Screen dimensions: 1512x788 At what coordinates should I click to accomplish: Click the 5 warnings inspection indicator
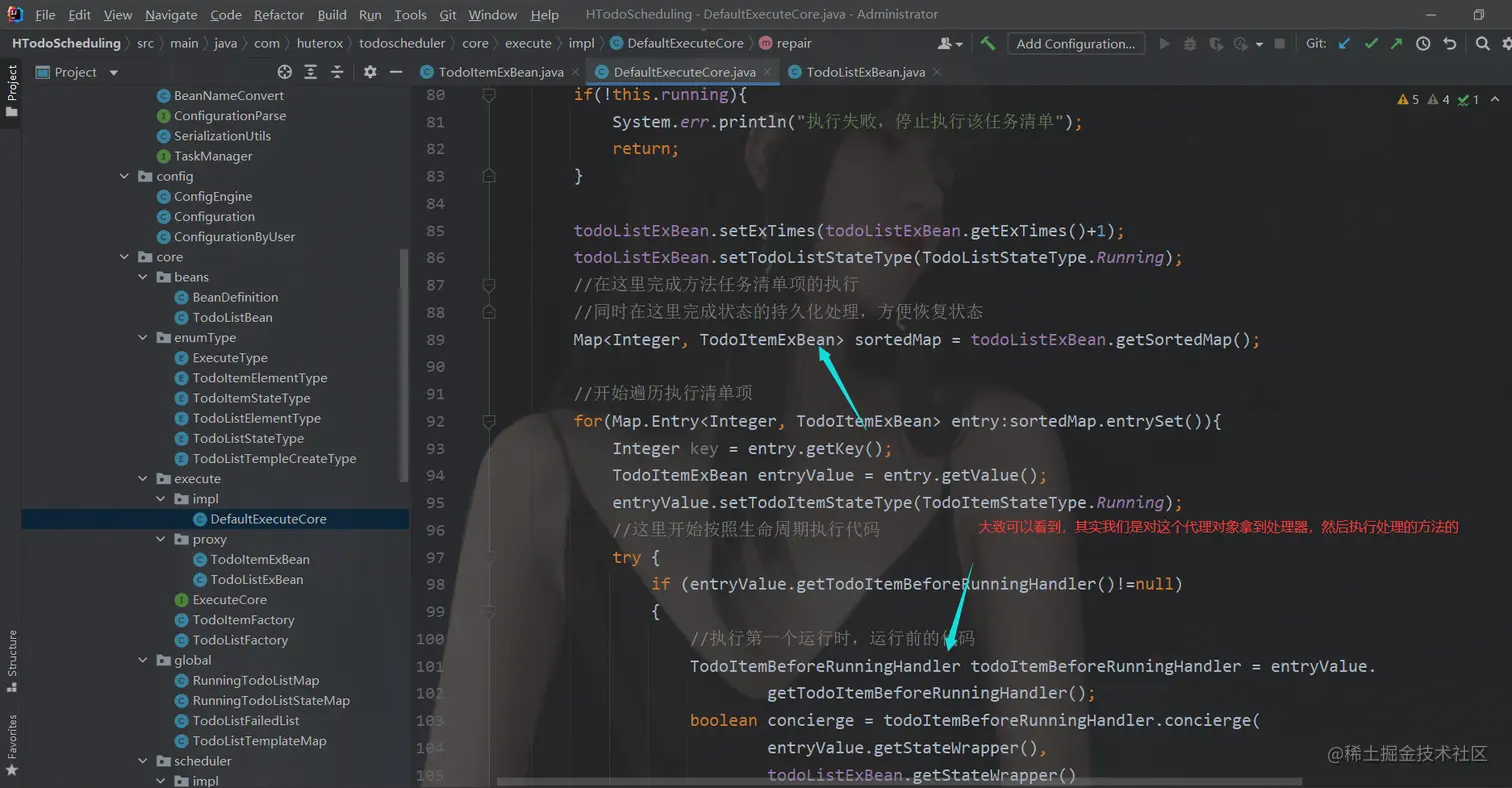pyautogui.click(x=1408, y=99)
